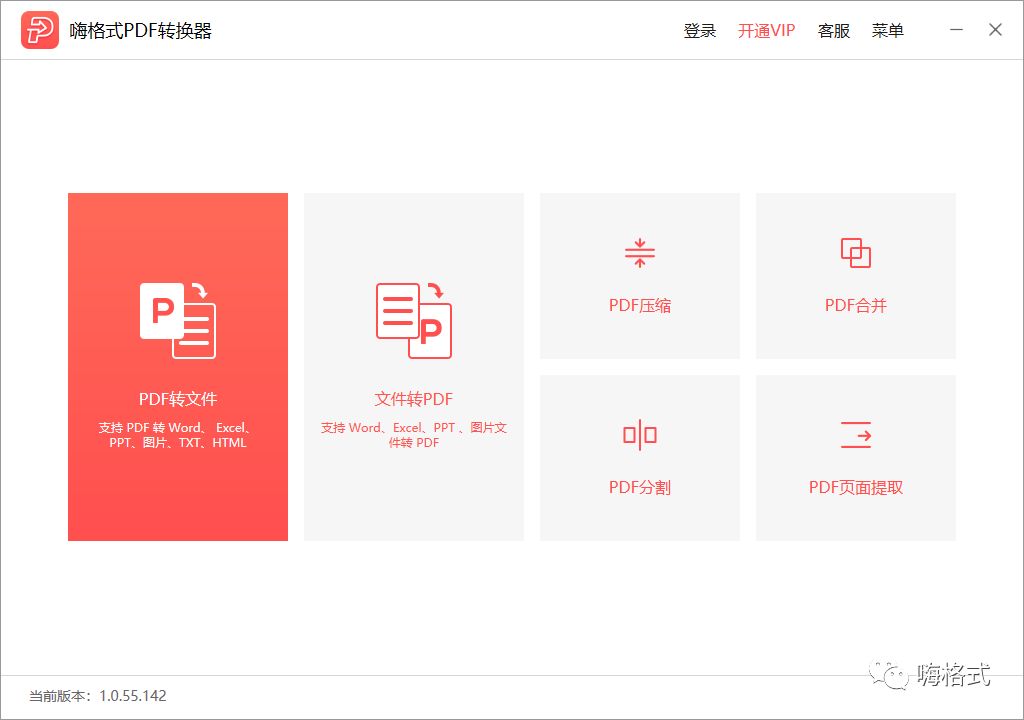Click the PDF压缩 label text

click(x=639, y=305)
